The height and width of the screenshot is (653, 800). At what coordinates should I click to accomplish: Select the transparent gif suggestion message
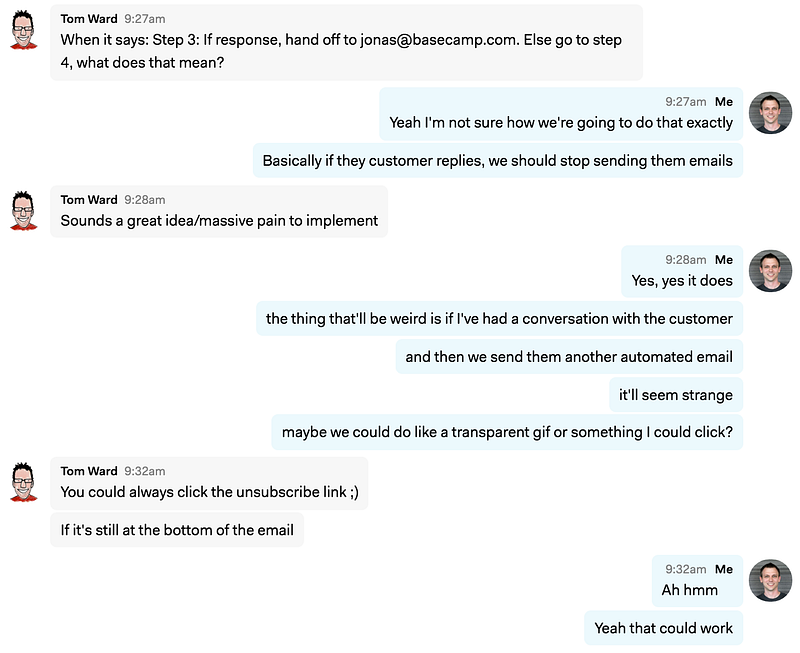[x=507, y=432]
